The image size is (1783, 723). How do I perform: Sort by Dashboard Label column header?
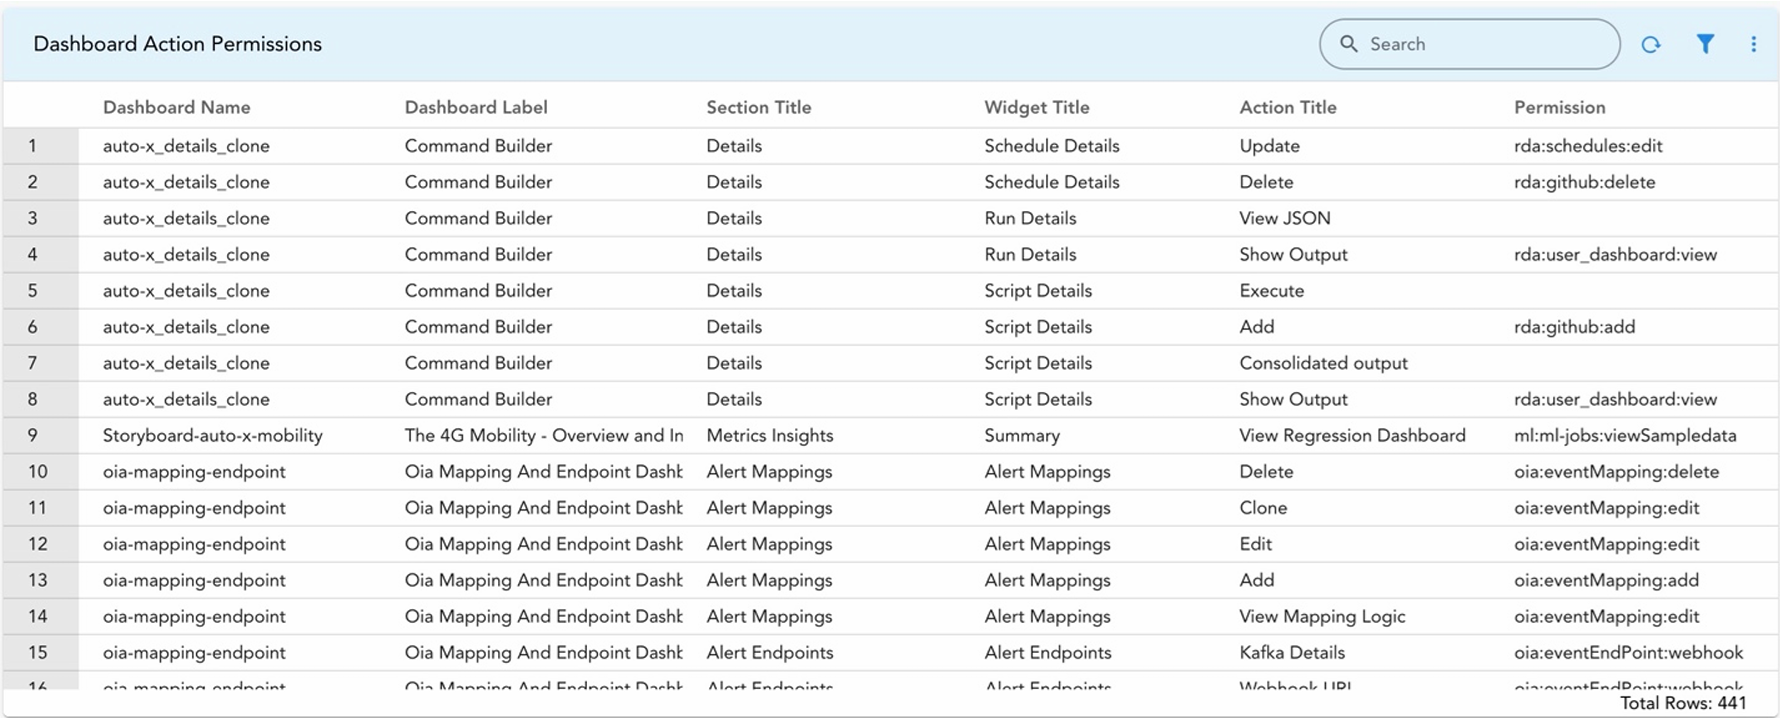(476, 107)
